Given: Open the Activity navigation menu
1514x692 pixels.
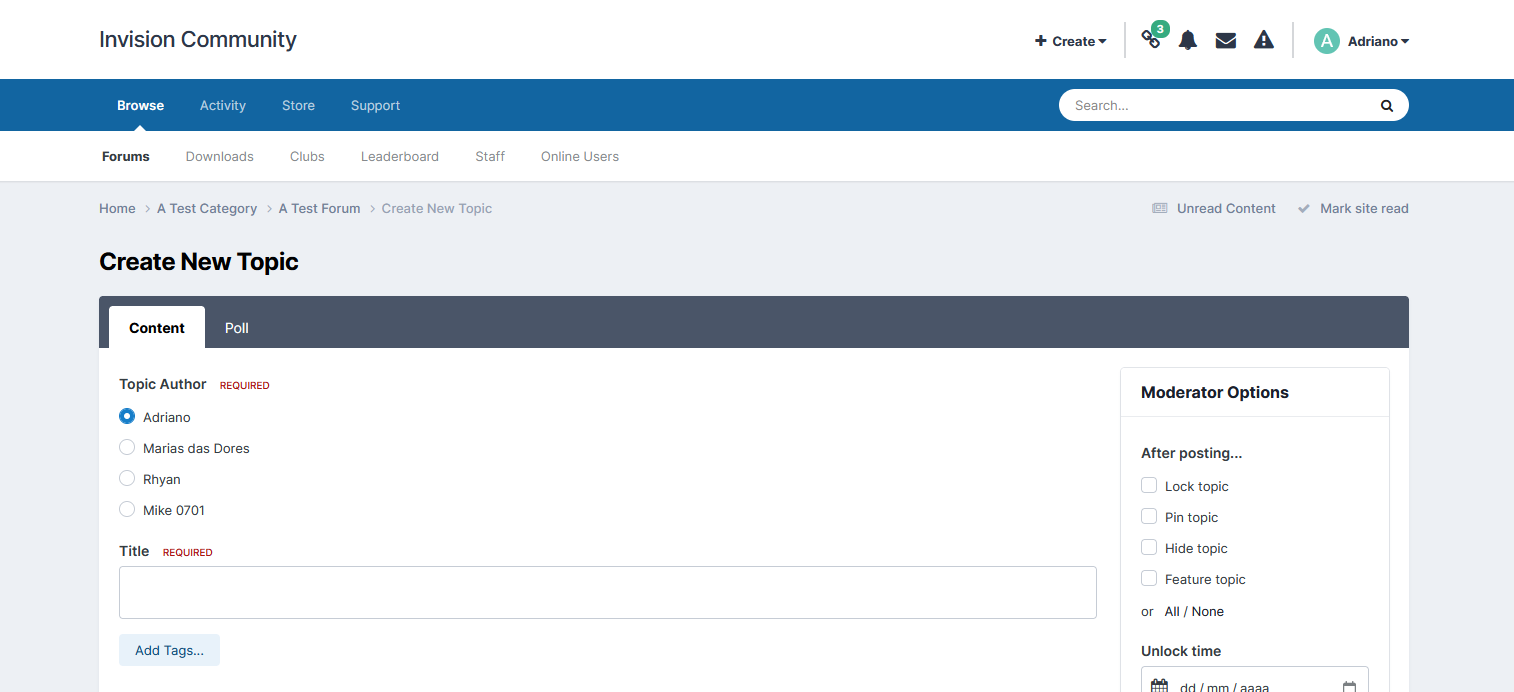Looking at the screenshot, I should pos(223,105).
